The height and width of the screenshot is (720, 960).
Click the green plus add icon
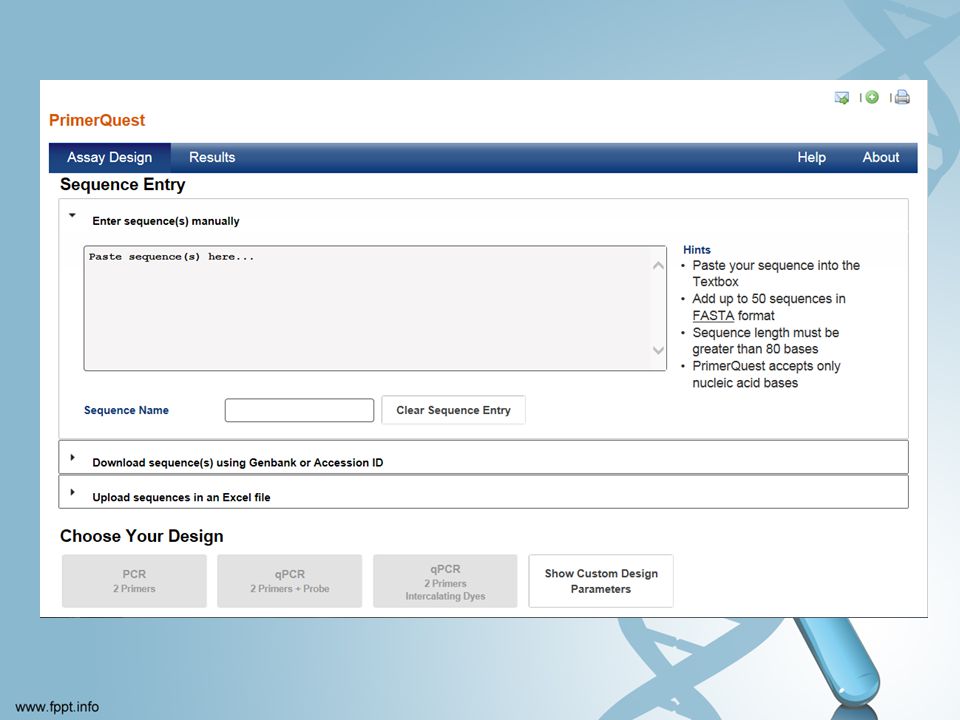pos(872,97)
